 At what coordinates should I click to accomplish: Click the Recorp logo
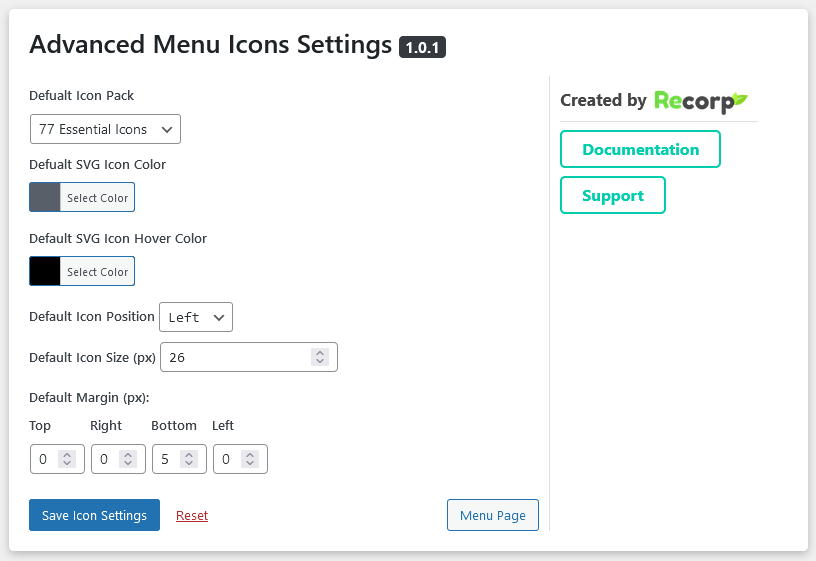pyautogui.click(x=700, y=101)
